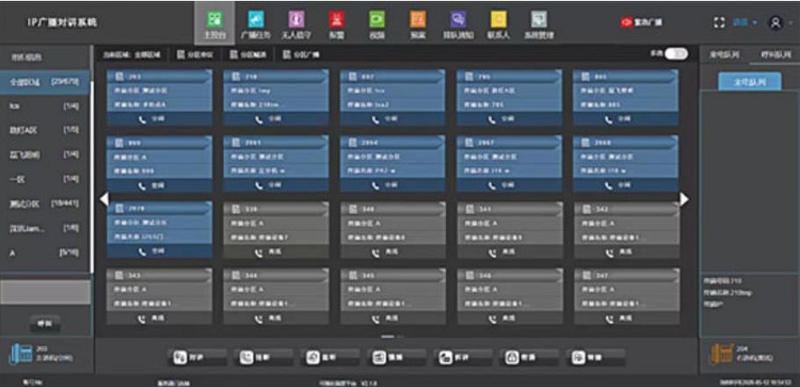Open the 系统管理 system management icon
Viewport: 800px width, 387px height.
coord(539,19)
